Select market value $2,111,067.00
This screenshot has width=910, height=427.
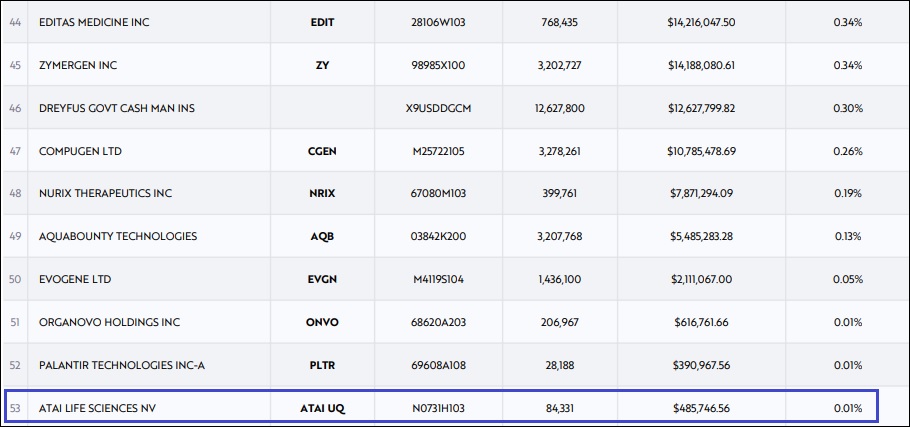(x=701, y=279)
